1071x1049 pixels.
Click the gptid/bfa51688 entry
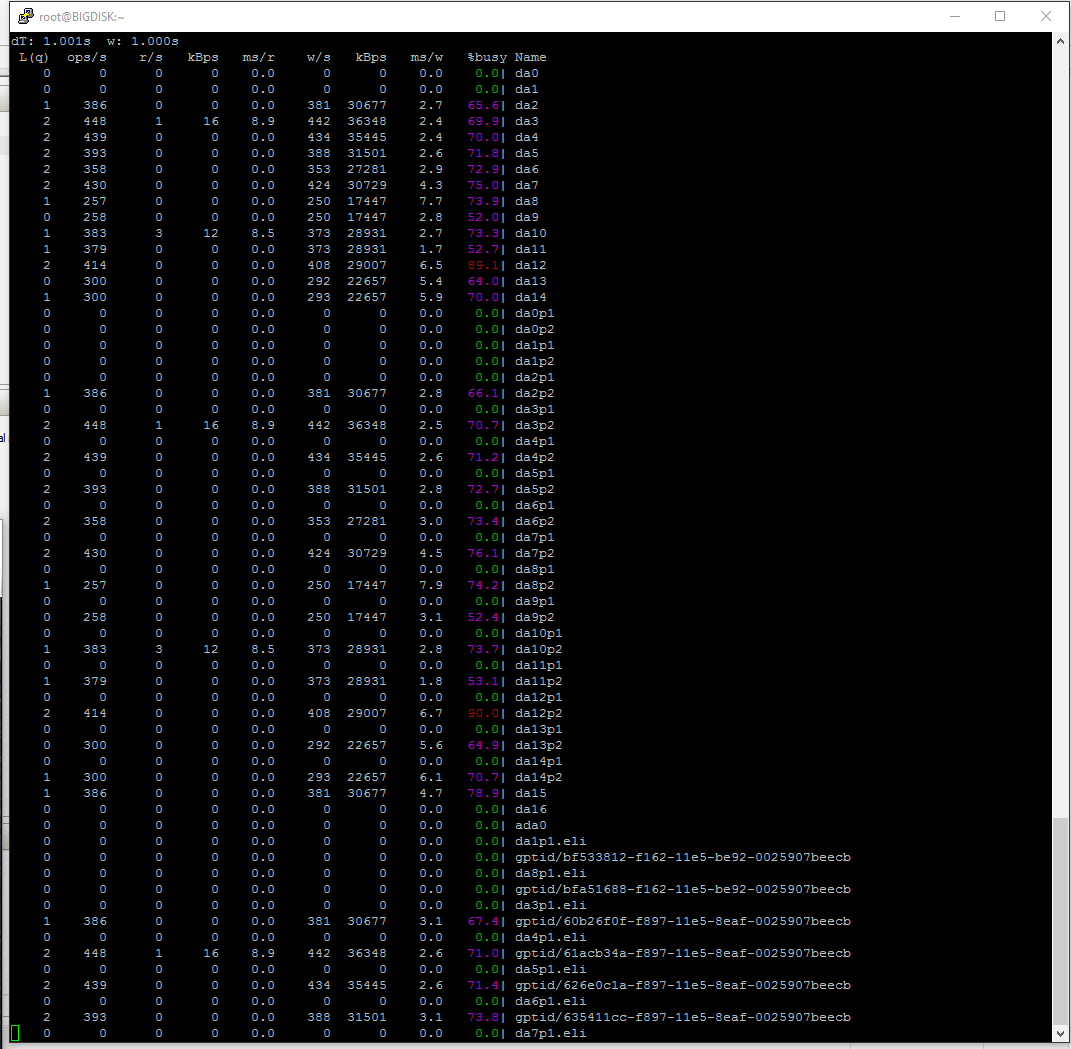pyautogui.click(x=683, y=889)
